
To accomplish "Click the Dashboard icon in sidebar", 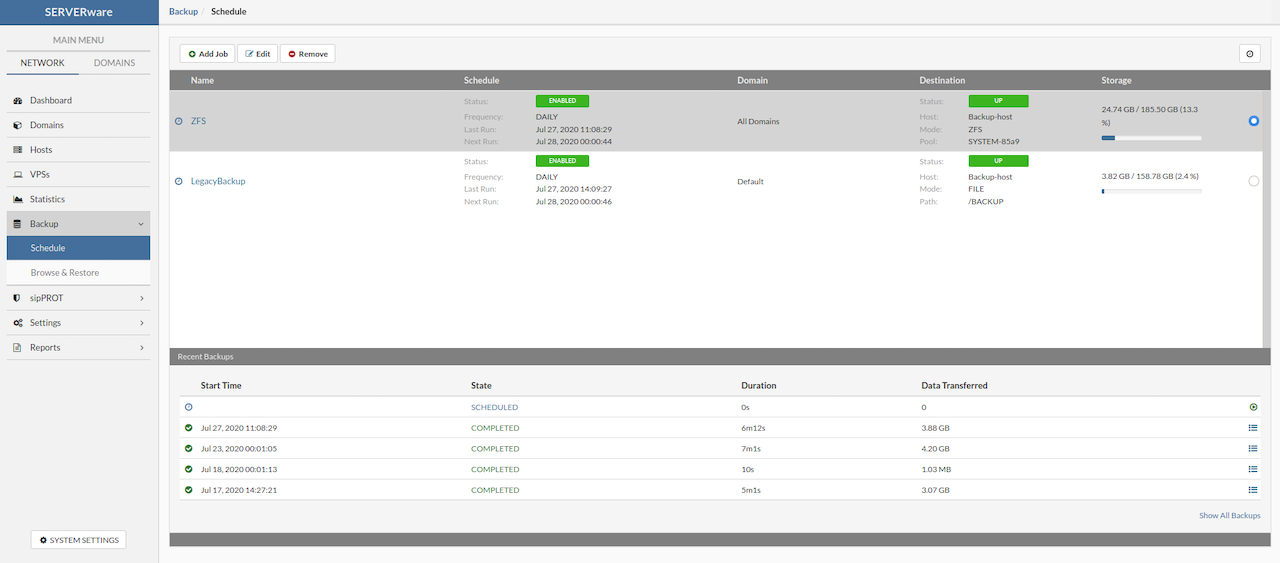I will point(18,101).
